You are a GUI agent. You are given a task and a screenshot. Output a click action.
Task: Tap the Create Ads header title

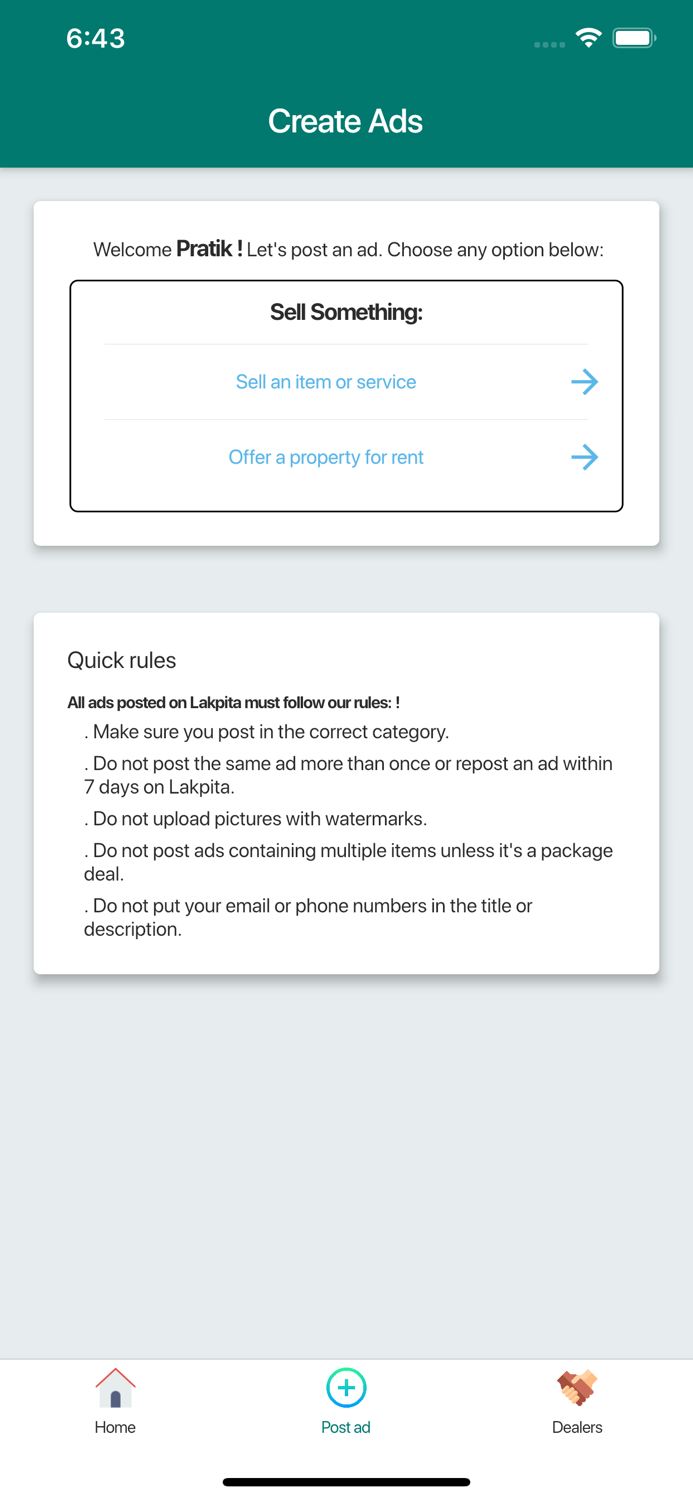(346, 121)
